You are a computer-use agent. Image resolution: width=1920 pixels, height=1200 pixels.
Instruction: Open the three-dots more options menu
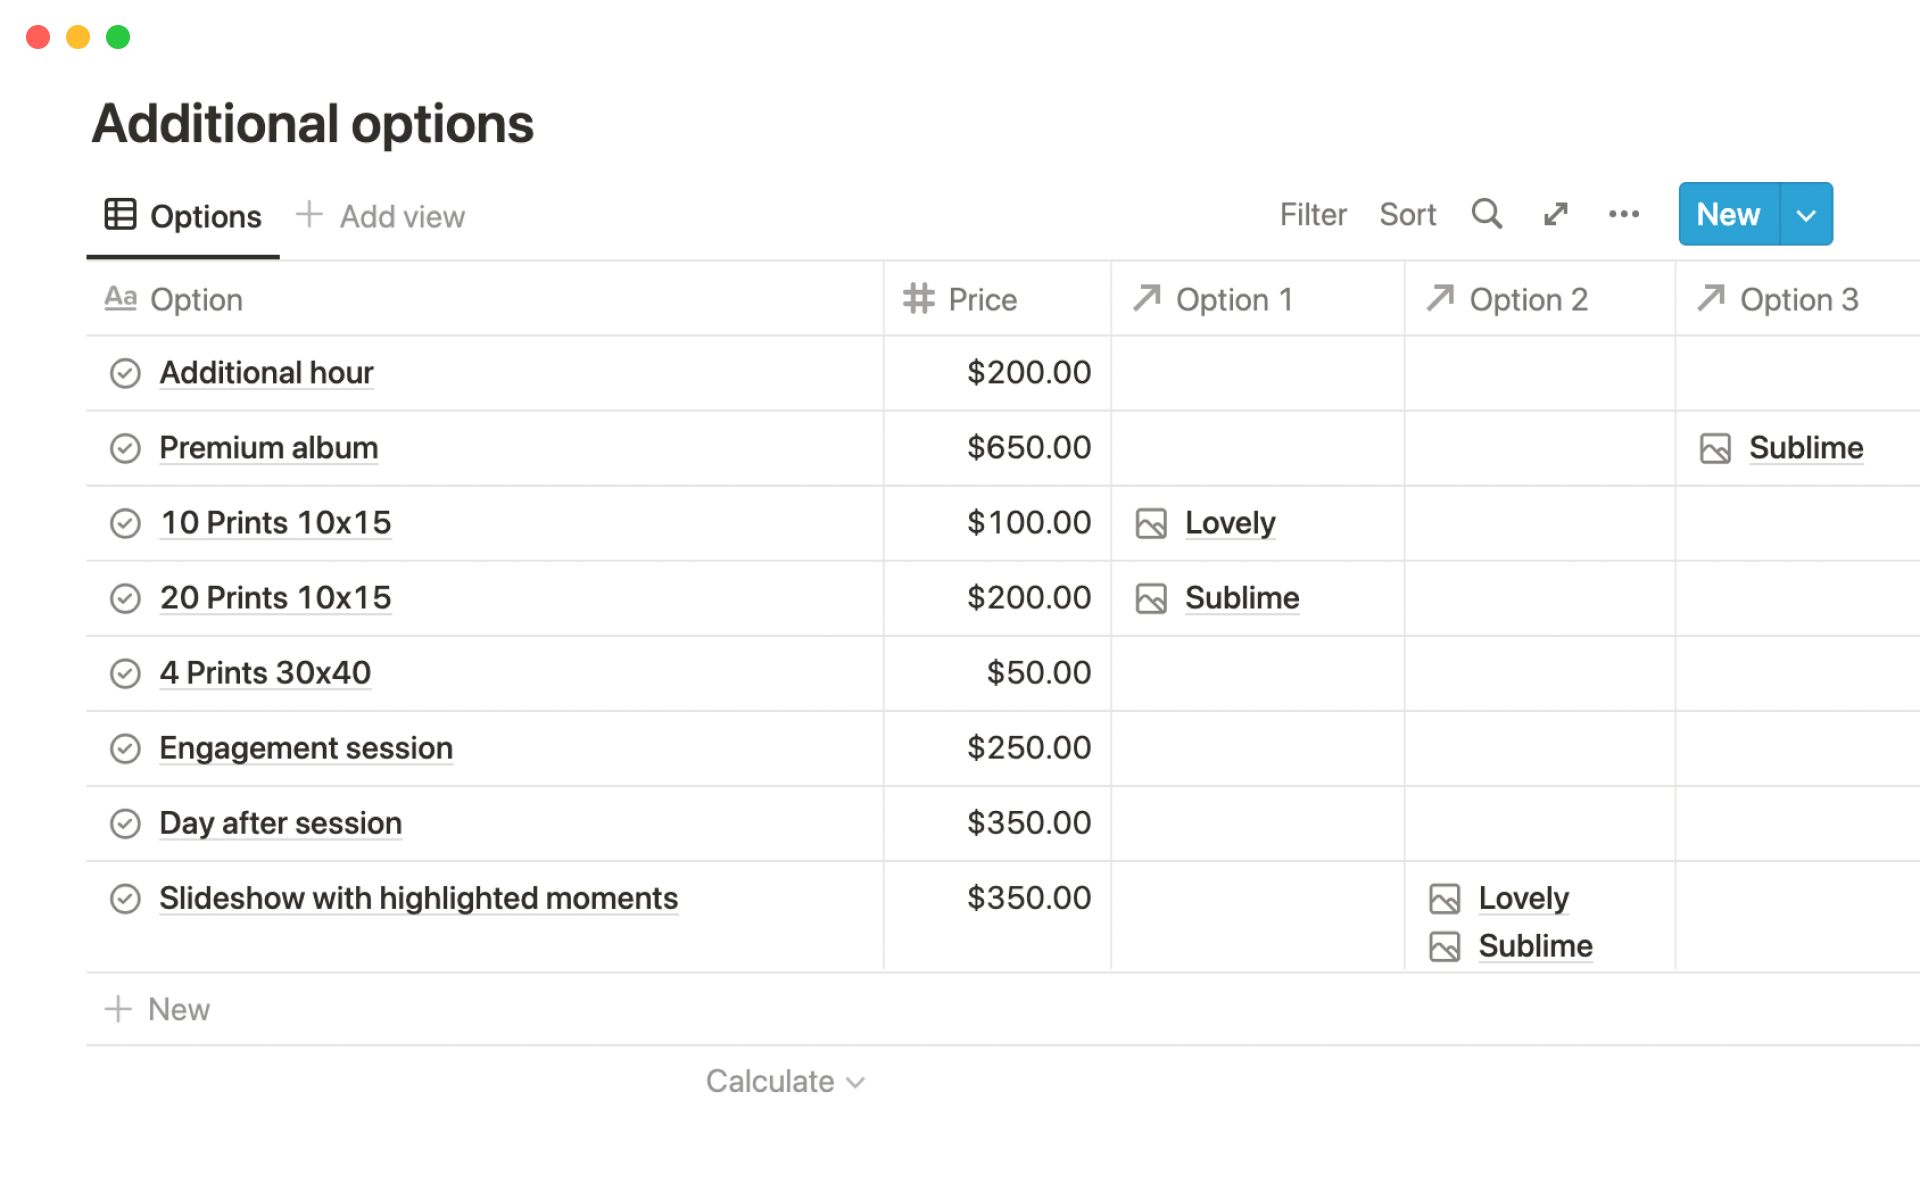pyautogui.click(x=1623, y=214)
